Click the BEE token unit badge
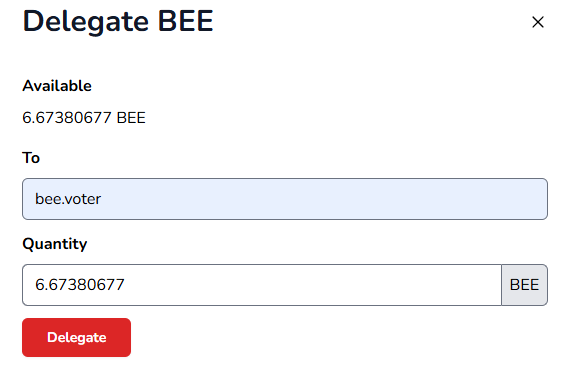The height and width of the screenshot is (379, 570). (x=524, y=285)
